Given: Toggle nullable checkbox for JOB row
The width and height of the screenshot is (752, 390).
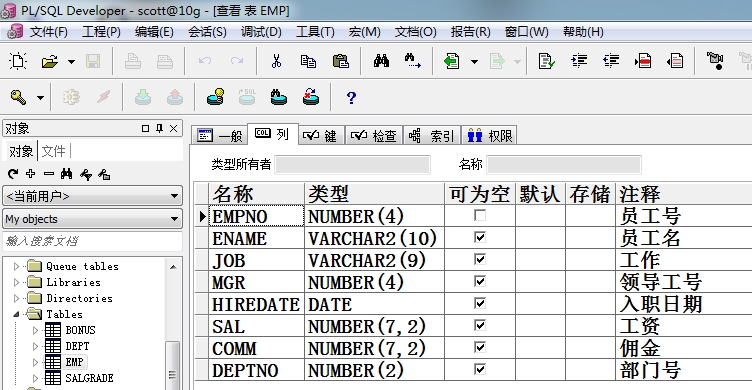Looking at the screenshot, I should pos(480,259).
